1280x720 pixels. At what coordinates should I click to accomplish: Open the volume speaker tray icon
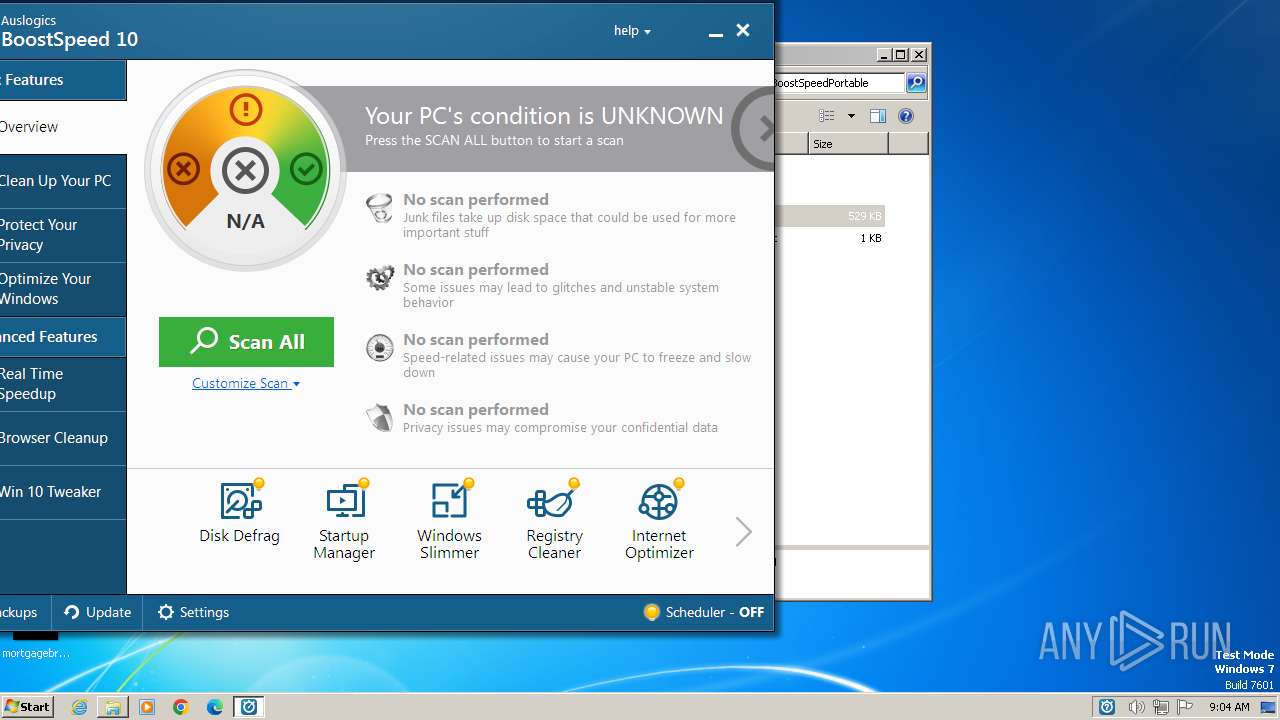1137,707
